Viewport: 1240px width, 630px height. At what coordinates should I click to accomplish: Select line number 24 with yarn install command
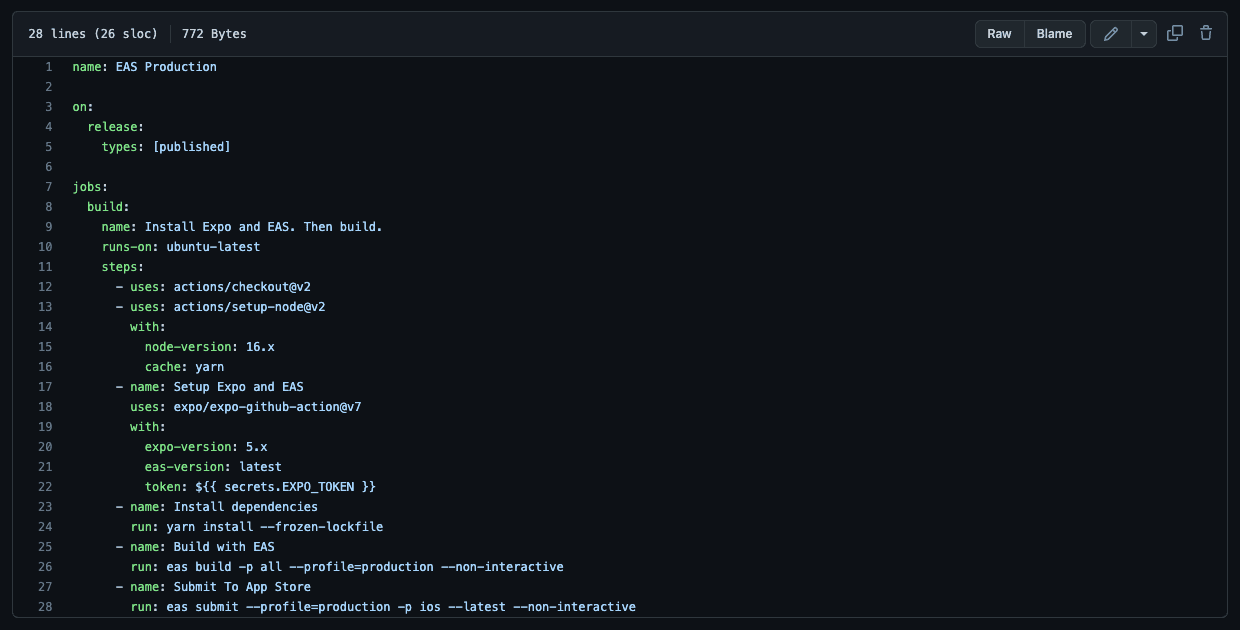click(44, 526)
